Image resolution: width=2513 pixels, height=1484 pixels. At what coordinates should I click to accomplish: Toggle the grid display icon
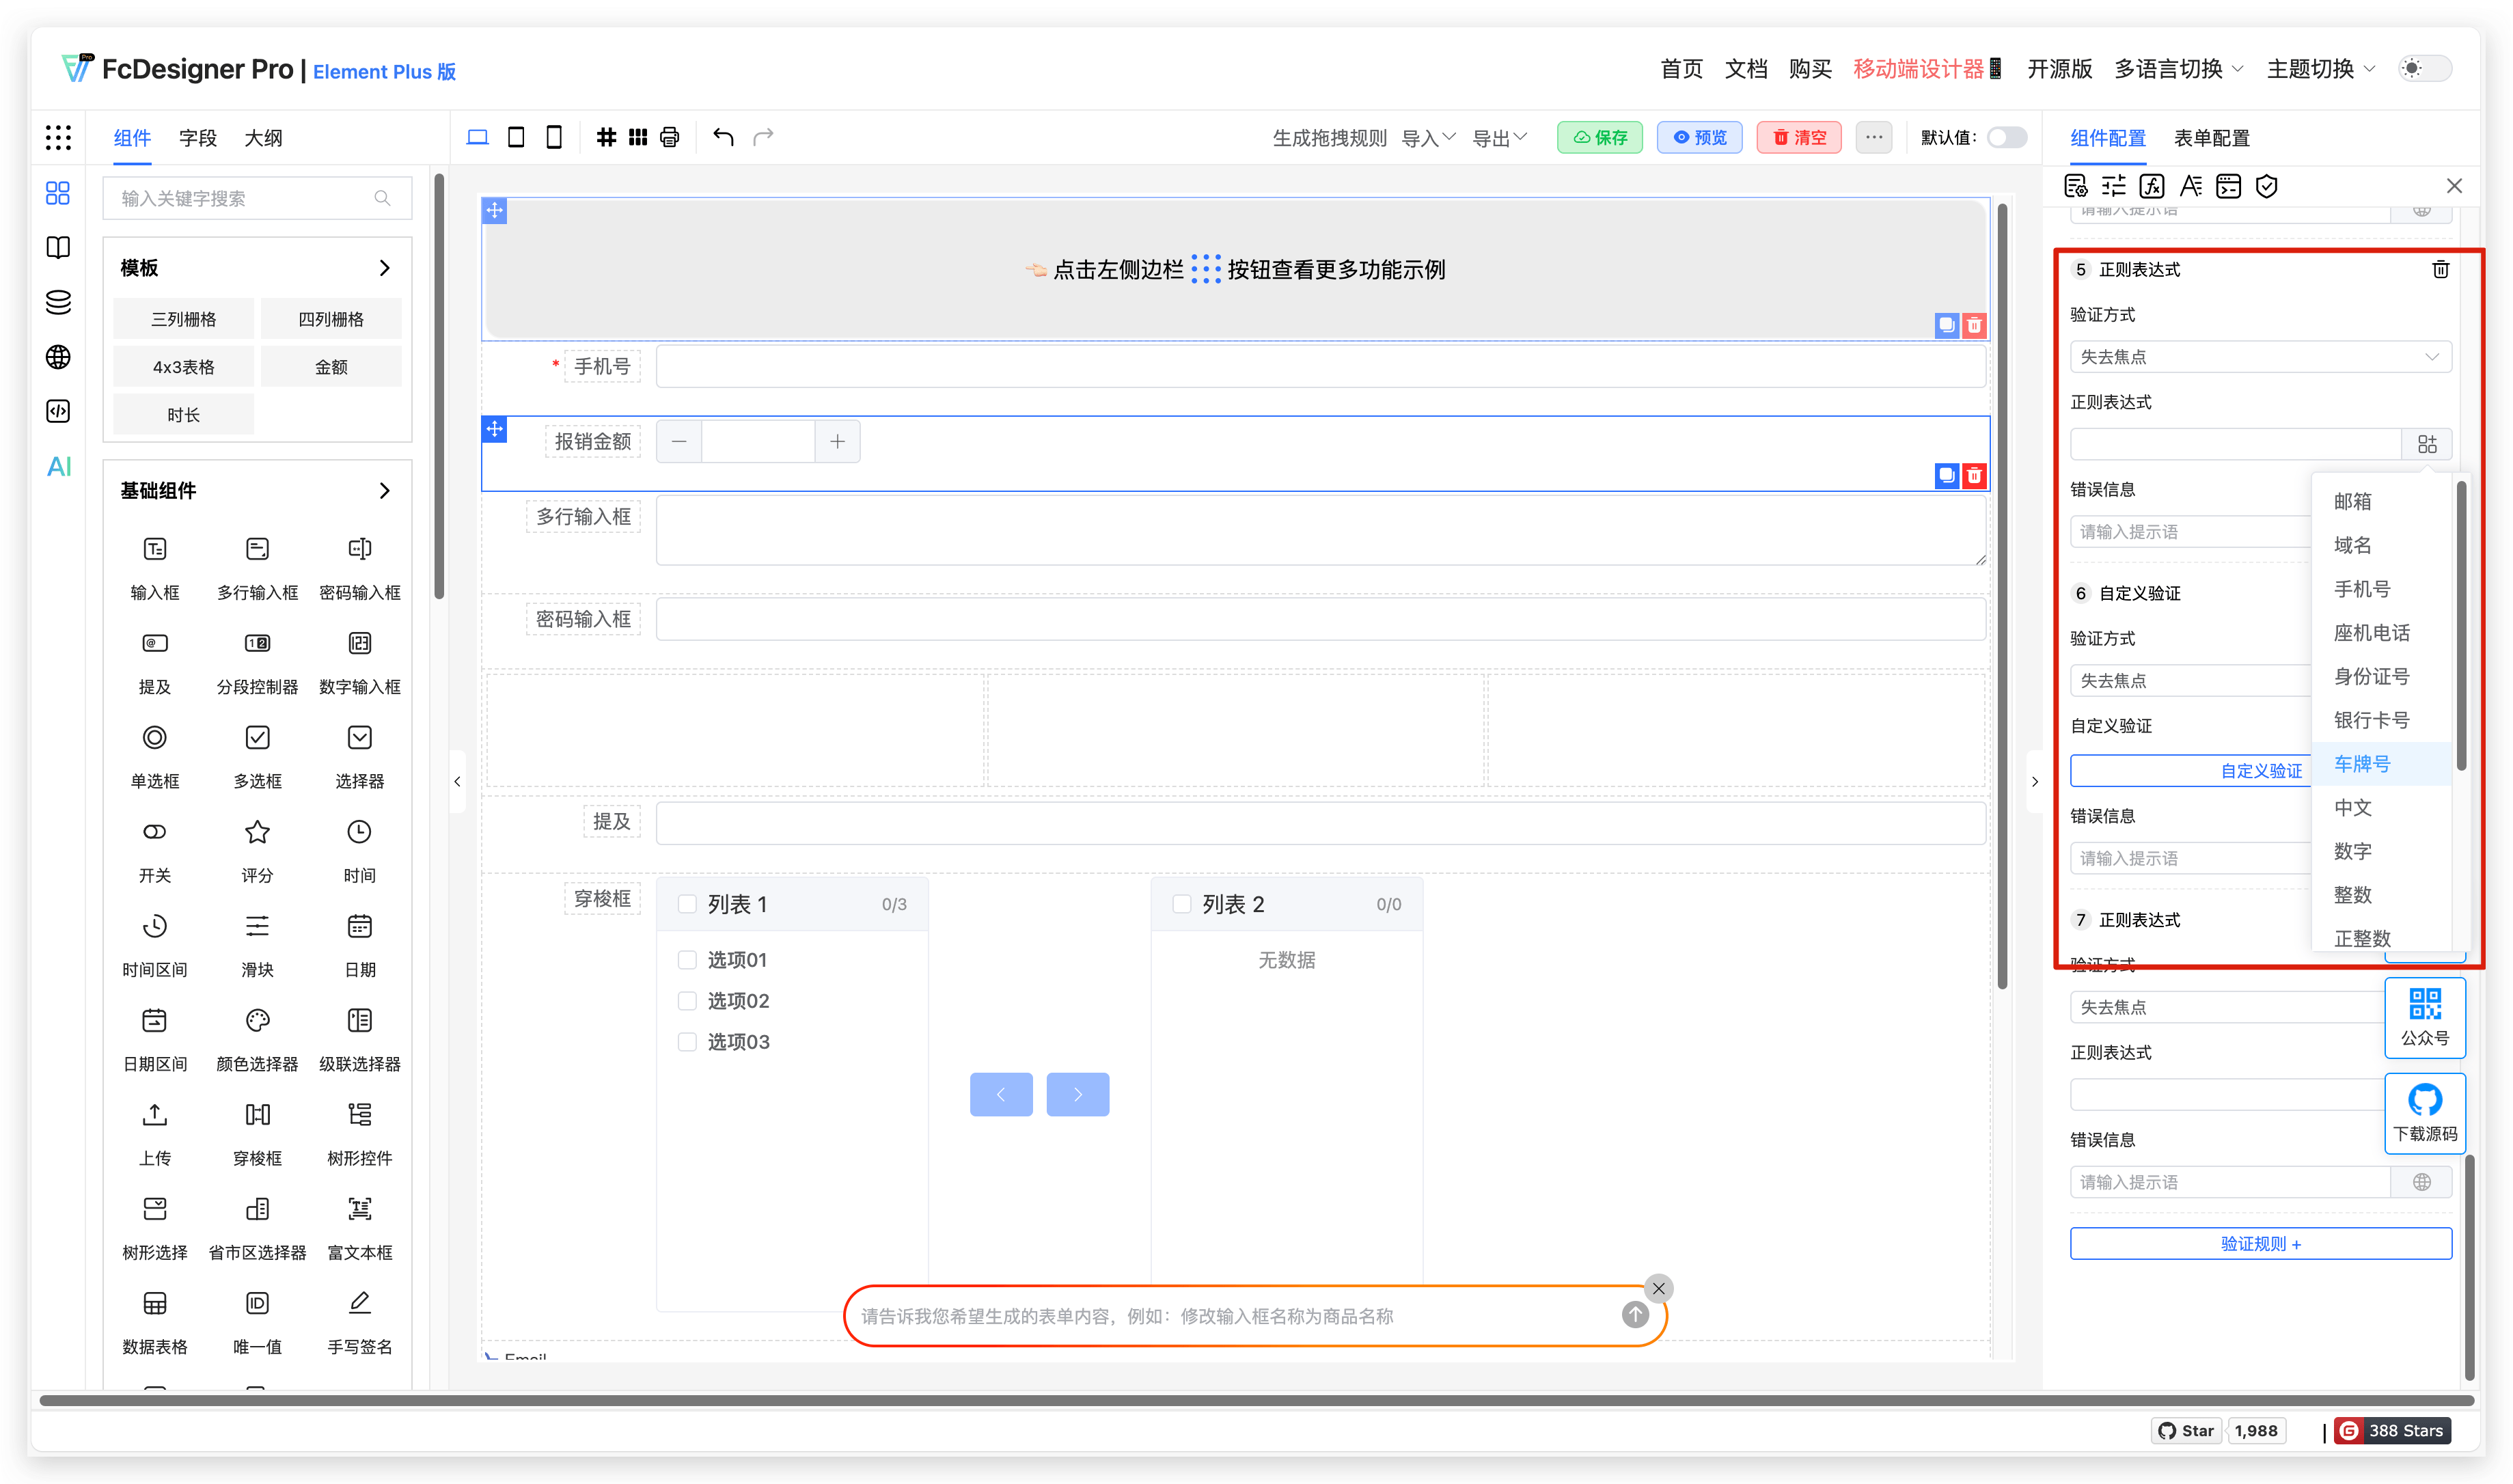(x=607, y=136)
